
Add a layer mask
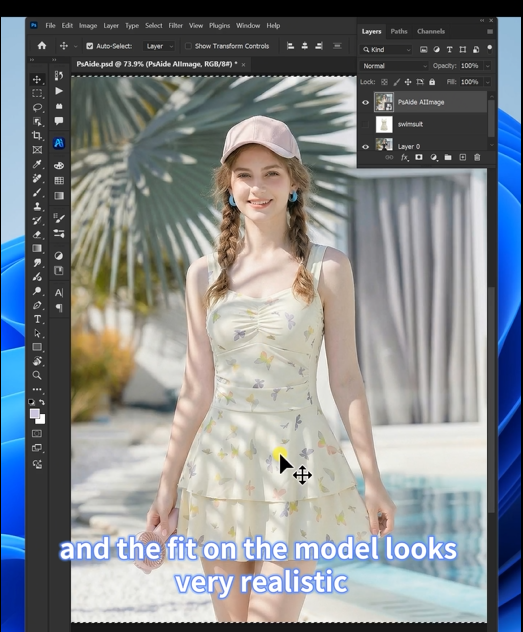[x=419, y=157]
